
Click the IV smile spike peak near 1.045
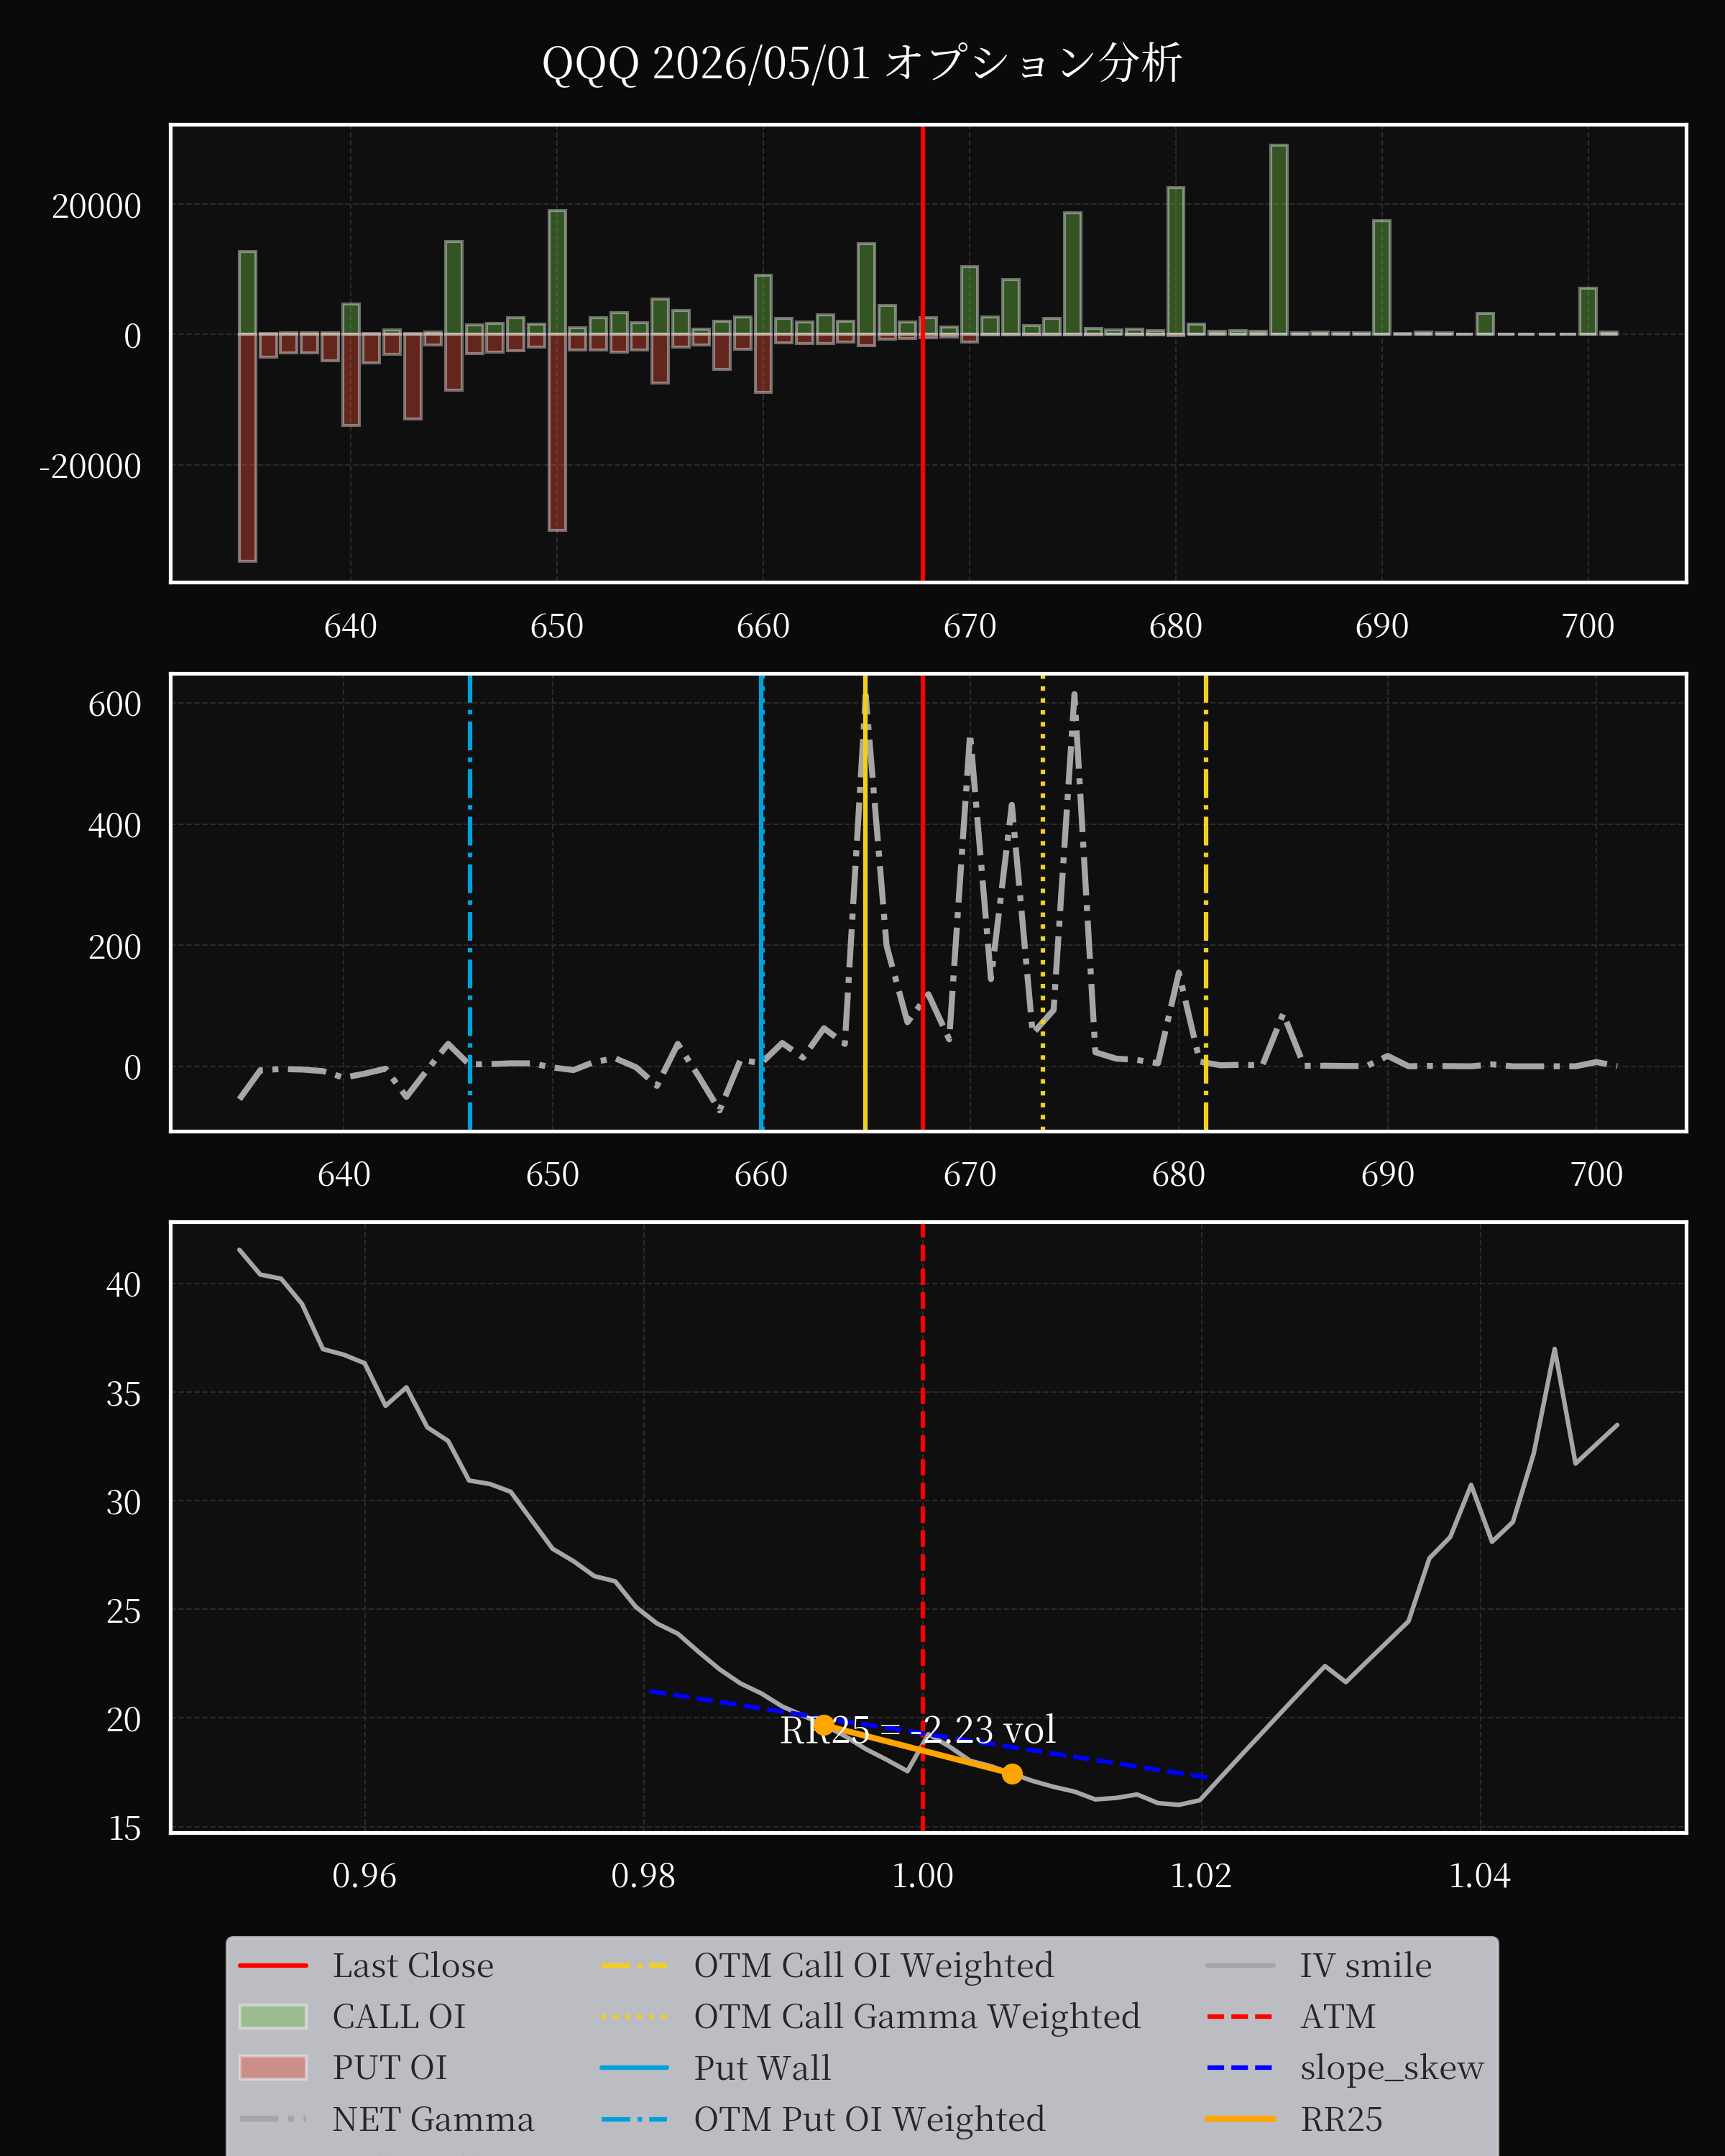pos(1554,1349)
